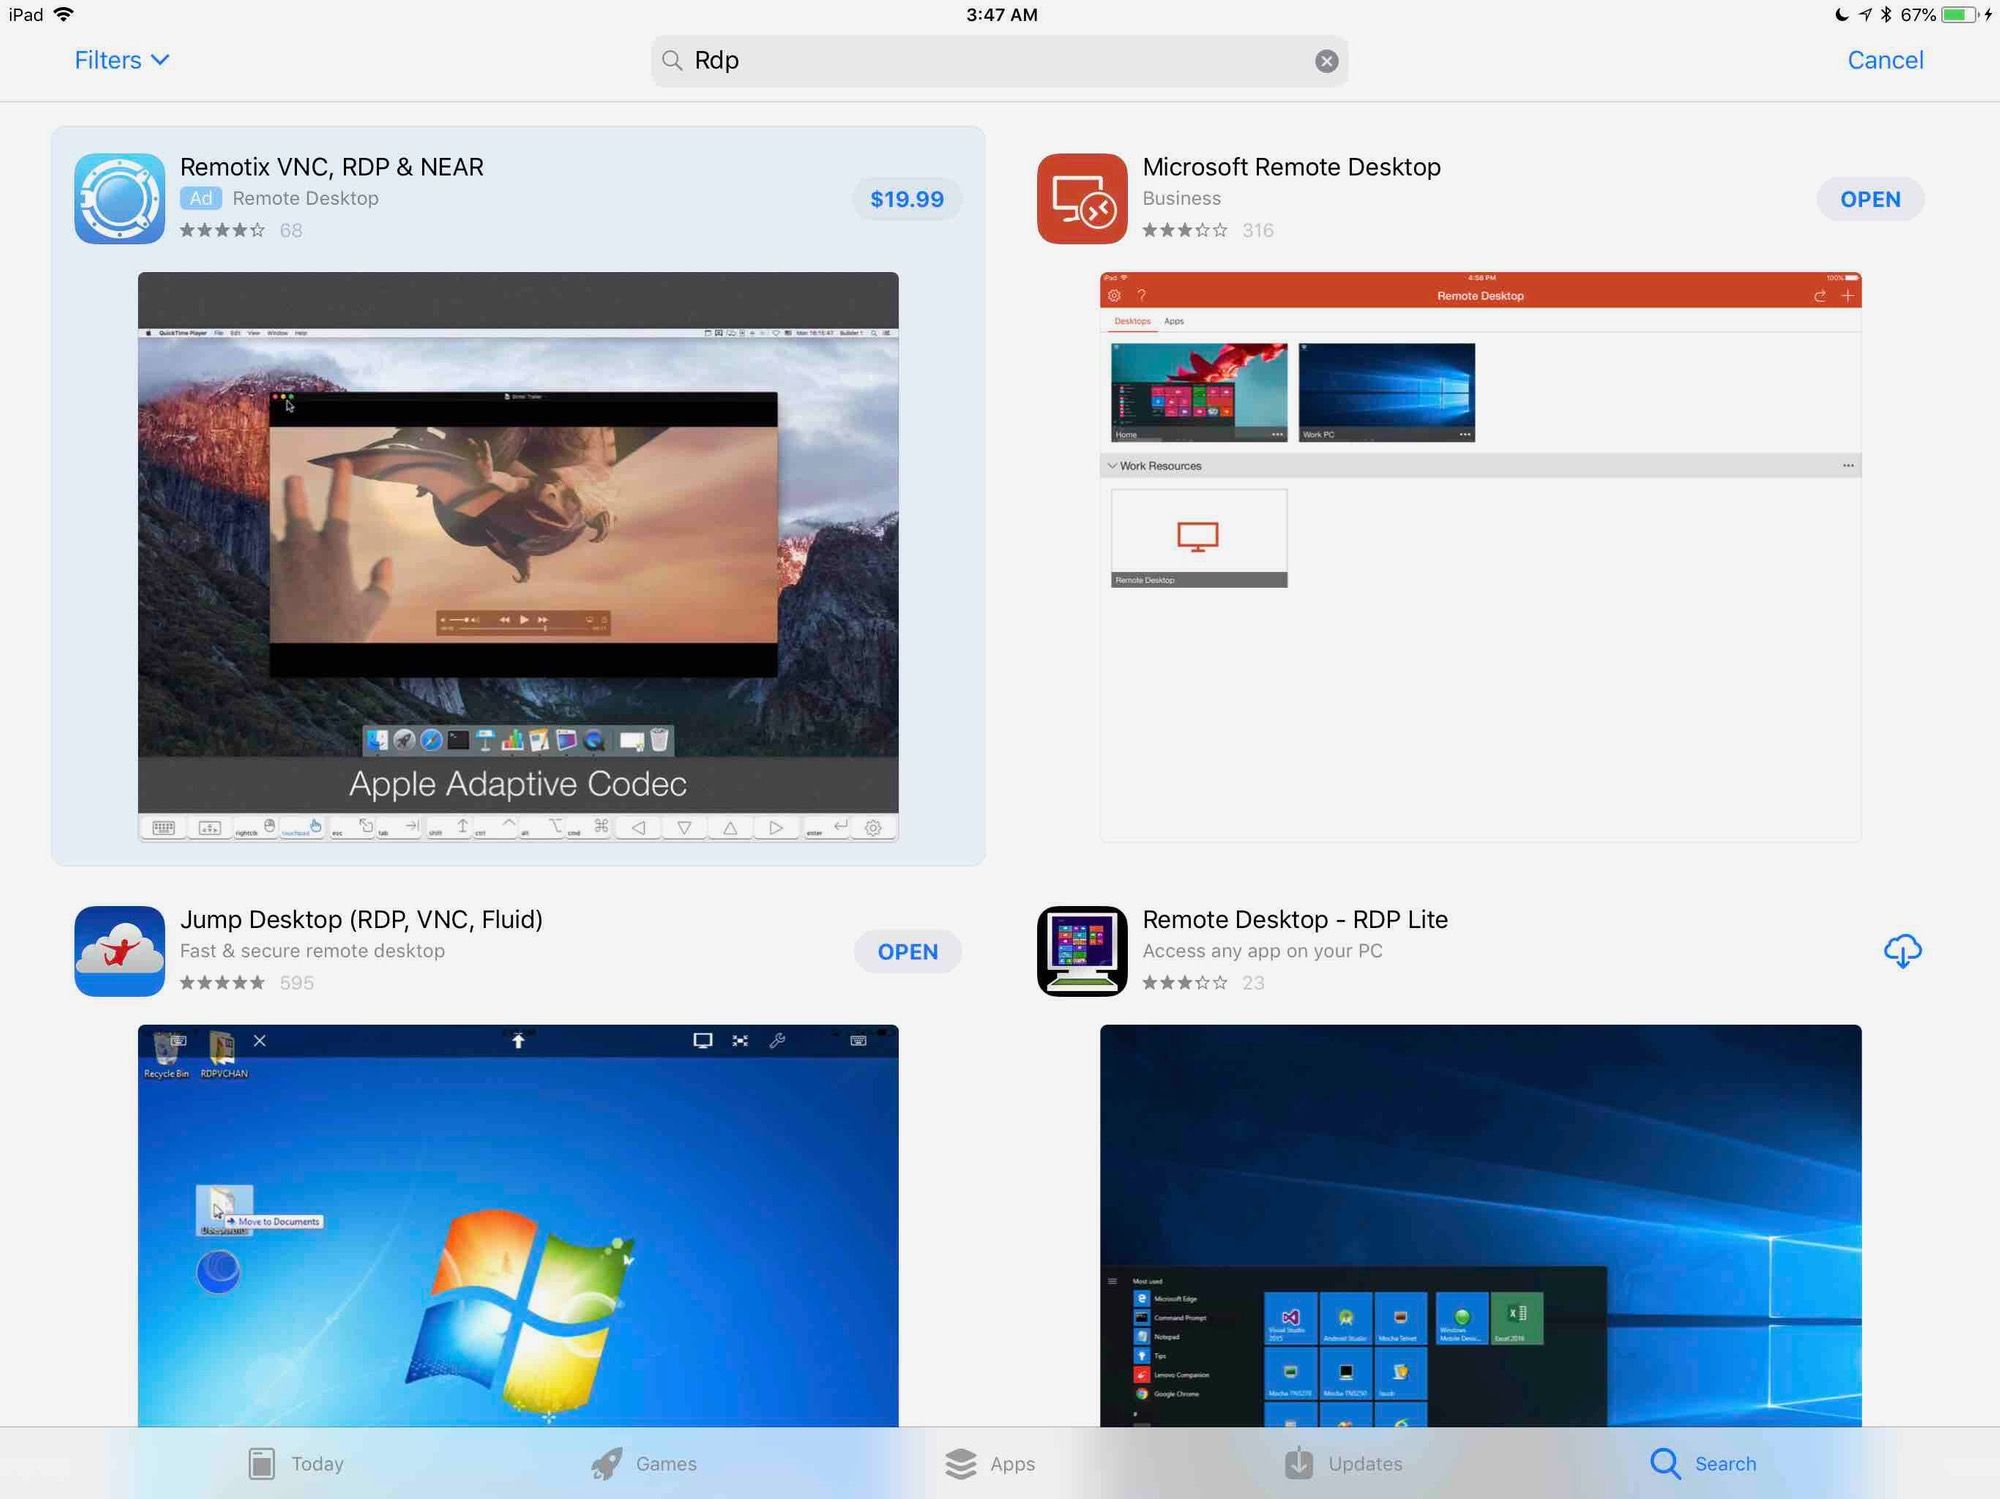
Task: Click the Rdp search field
Action: click(x=999, y=61)
